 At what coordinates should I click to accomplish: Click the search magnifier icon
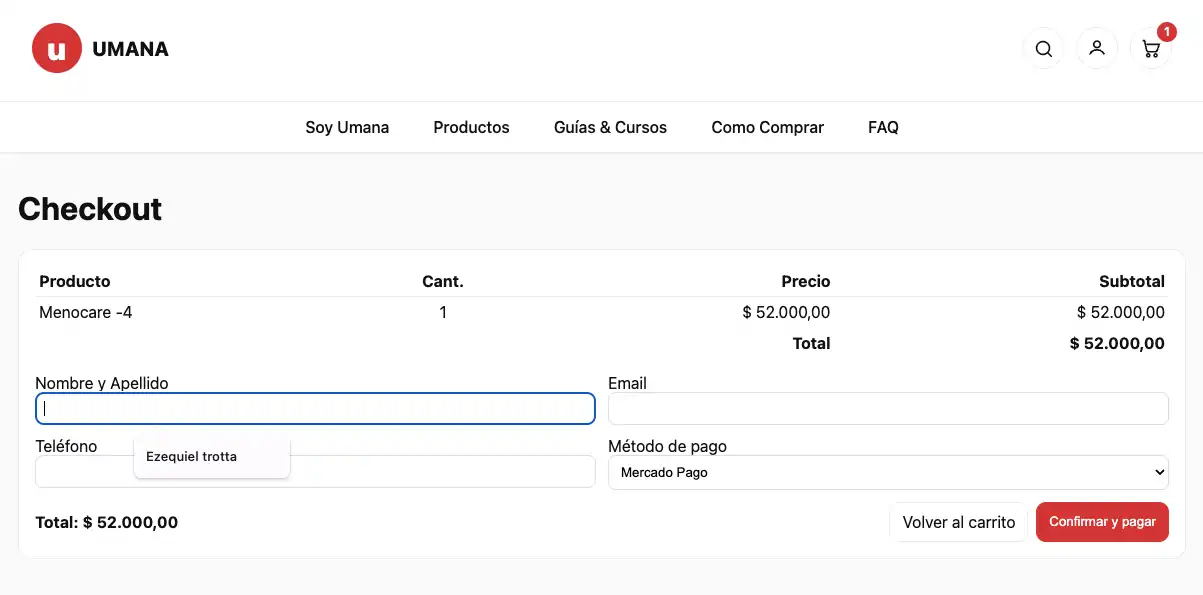[x=1043, y=49]
